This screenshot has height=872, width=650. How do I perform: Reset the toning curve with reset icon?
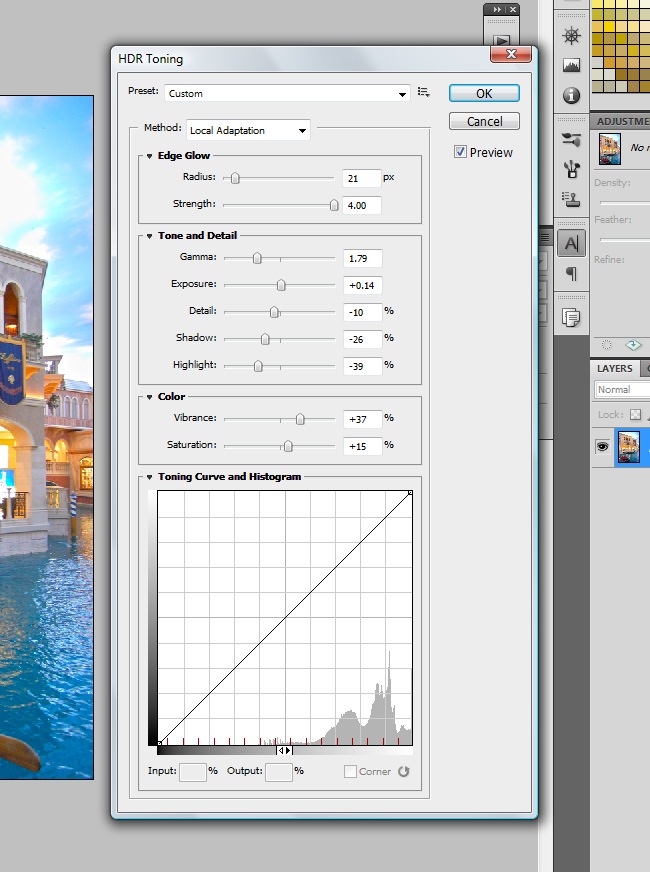tap(404, 772)
